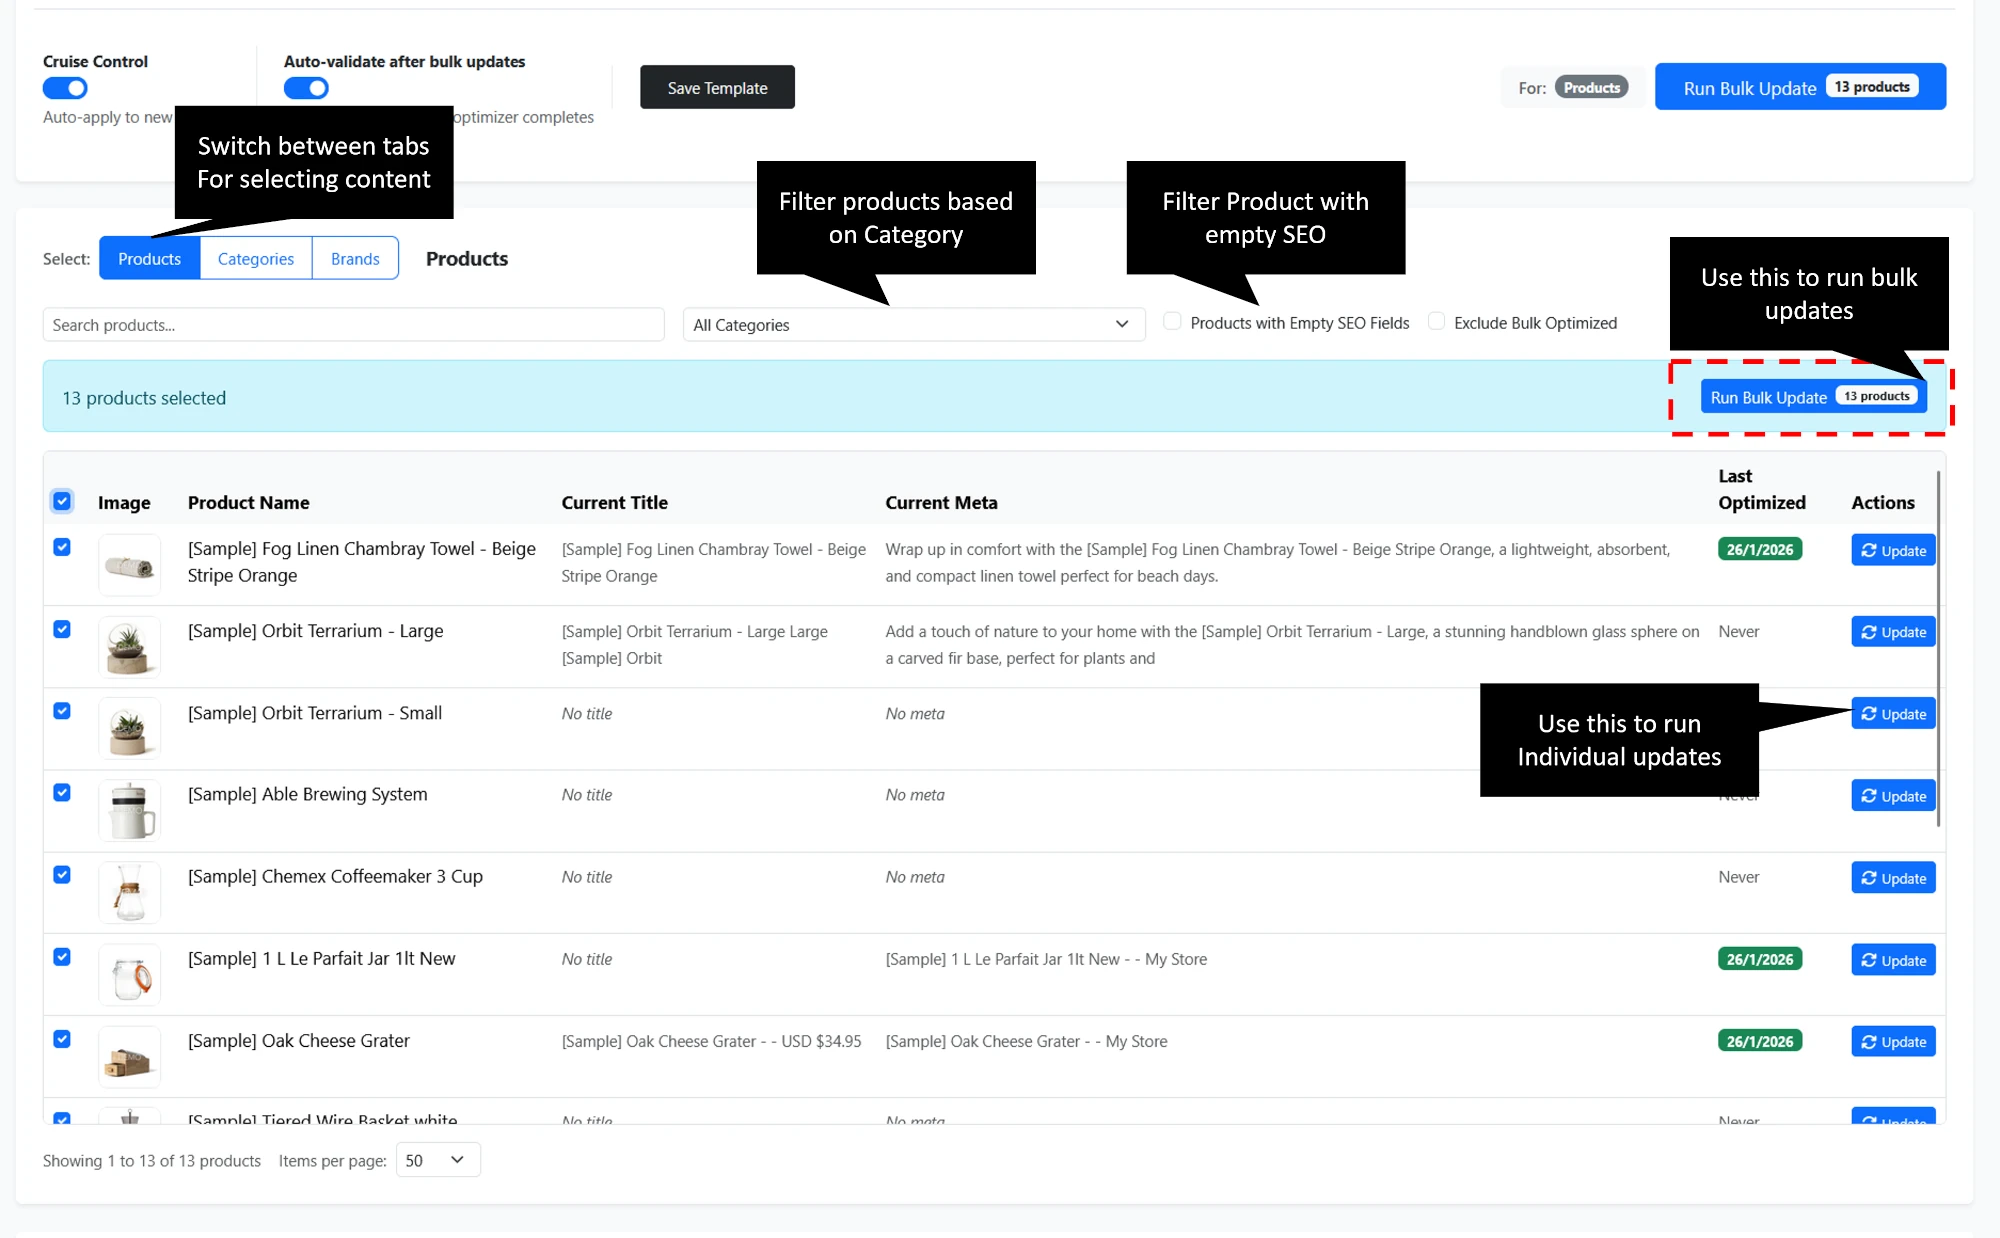This screenshot has height=1238, width=2000.
Task: Click the Save Template button
Action: (x=716, y=87)
